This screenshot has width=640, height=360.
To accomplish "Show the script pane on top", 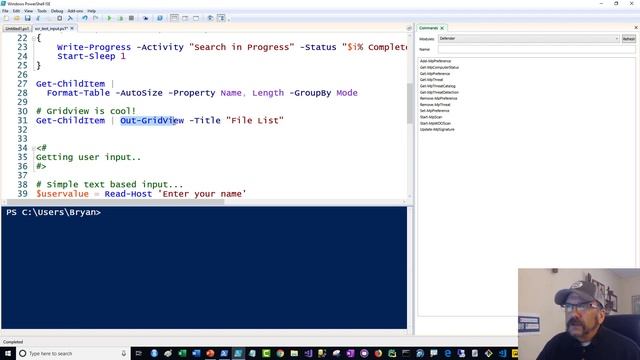I will 174,18.
